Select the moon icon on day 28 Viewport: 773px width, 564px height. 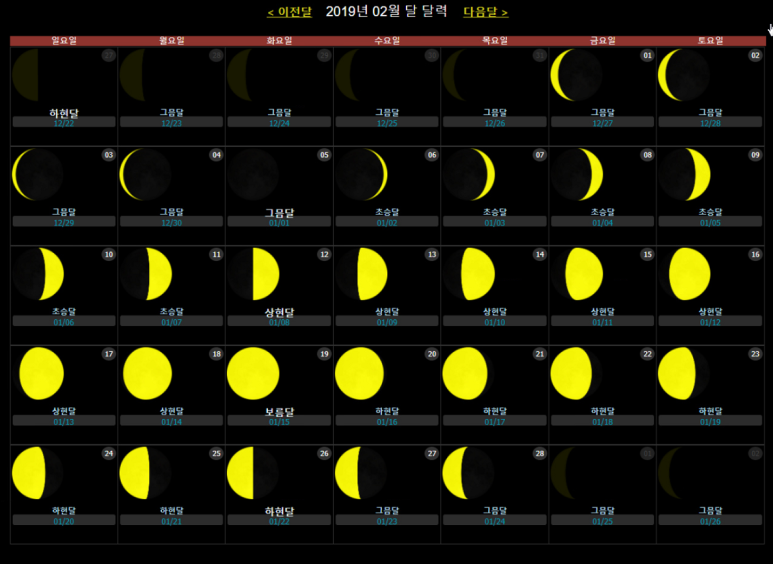(x=468, y=473)
